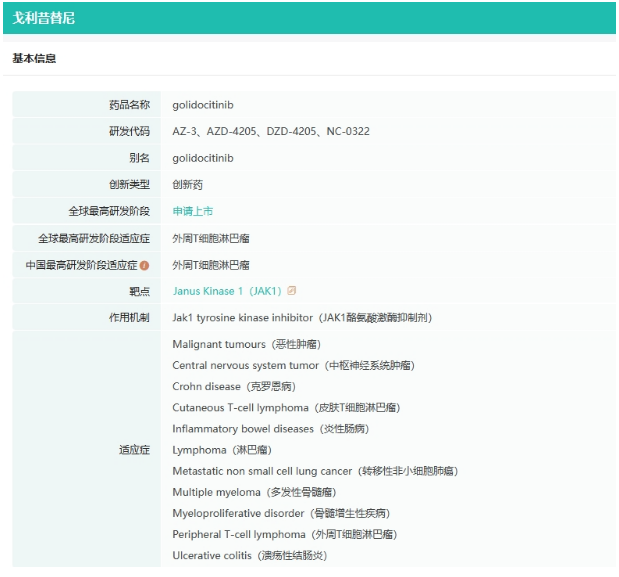Select the golidocitinib drug name value
Image resolution: width=619 pixels, height=577 pixels.
click(x=203, y=105)
